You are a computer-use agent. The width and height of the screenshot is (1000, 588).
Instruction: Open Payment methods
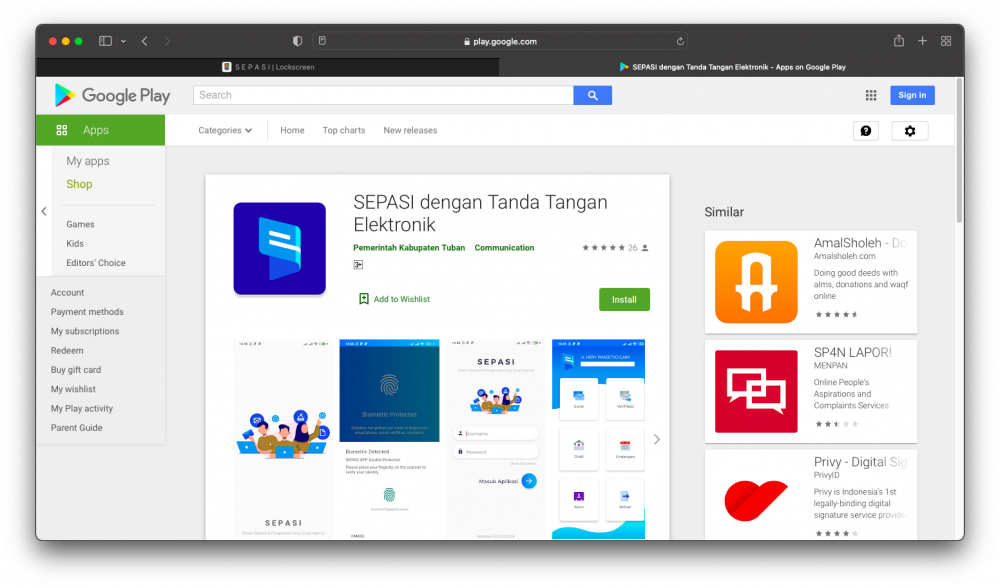[87, 311]
